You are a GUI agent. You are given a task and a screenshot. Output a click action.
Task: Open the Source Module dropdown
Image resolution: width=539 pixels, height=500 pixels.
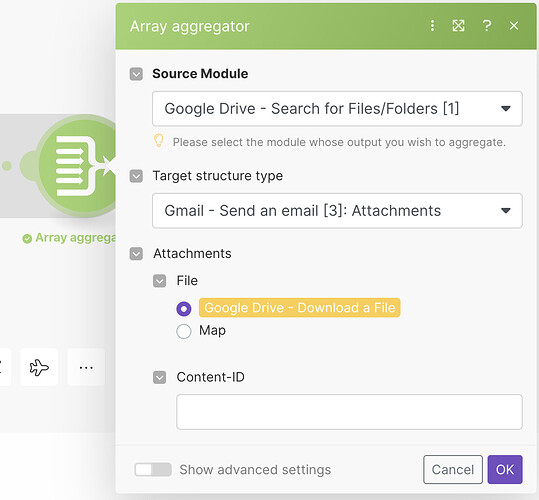337,109
